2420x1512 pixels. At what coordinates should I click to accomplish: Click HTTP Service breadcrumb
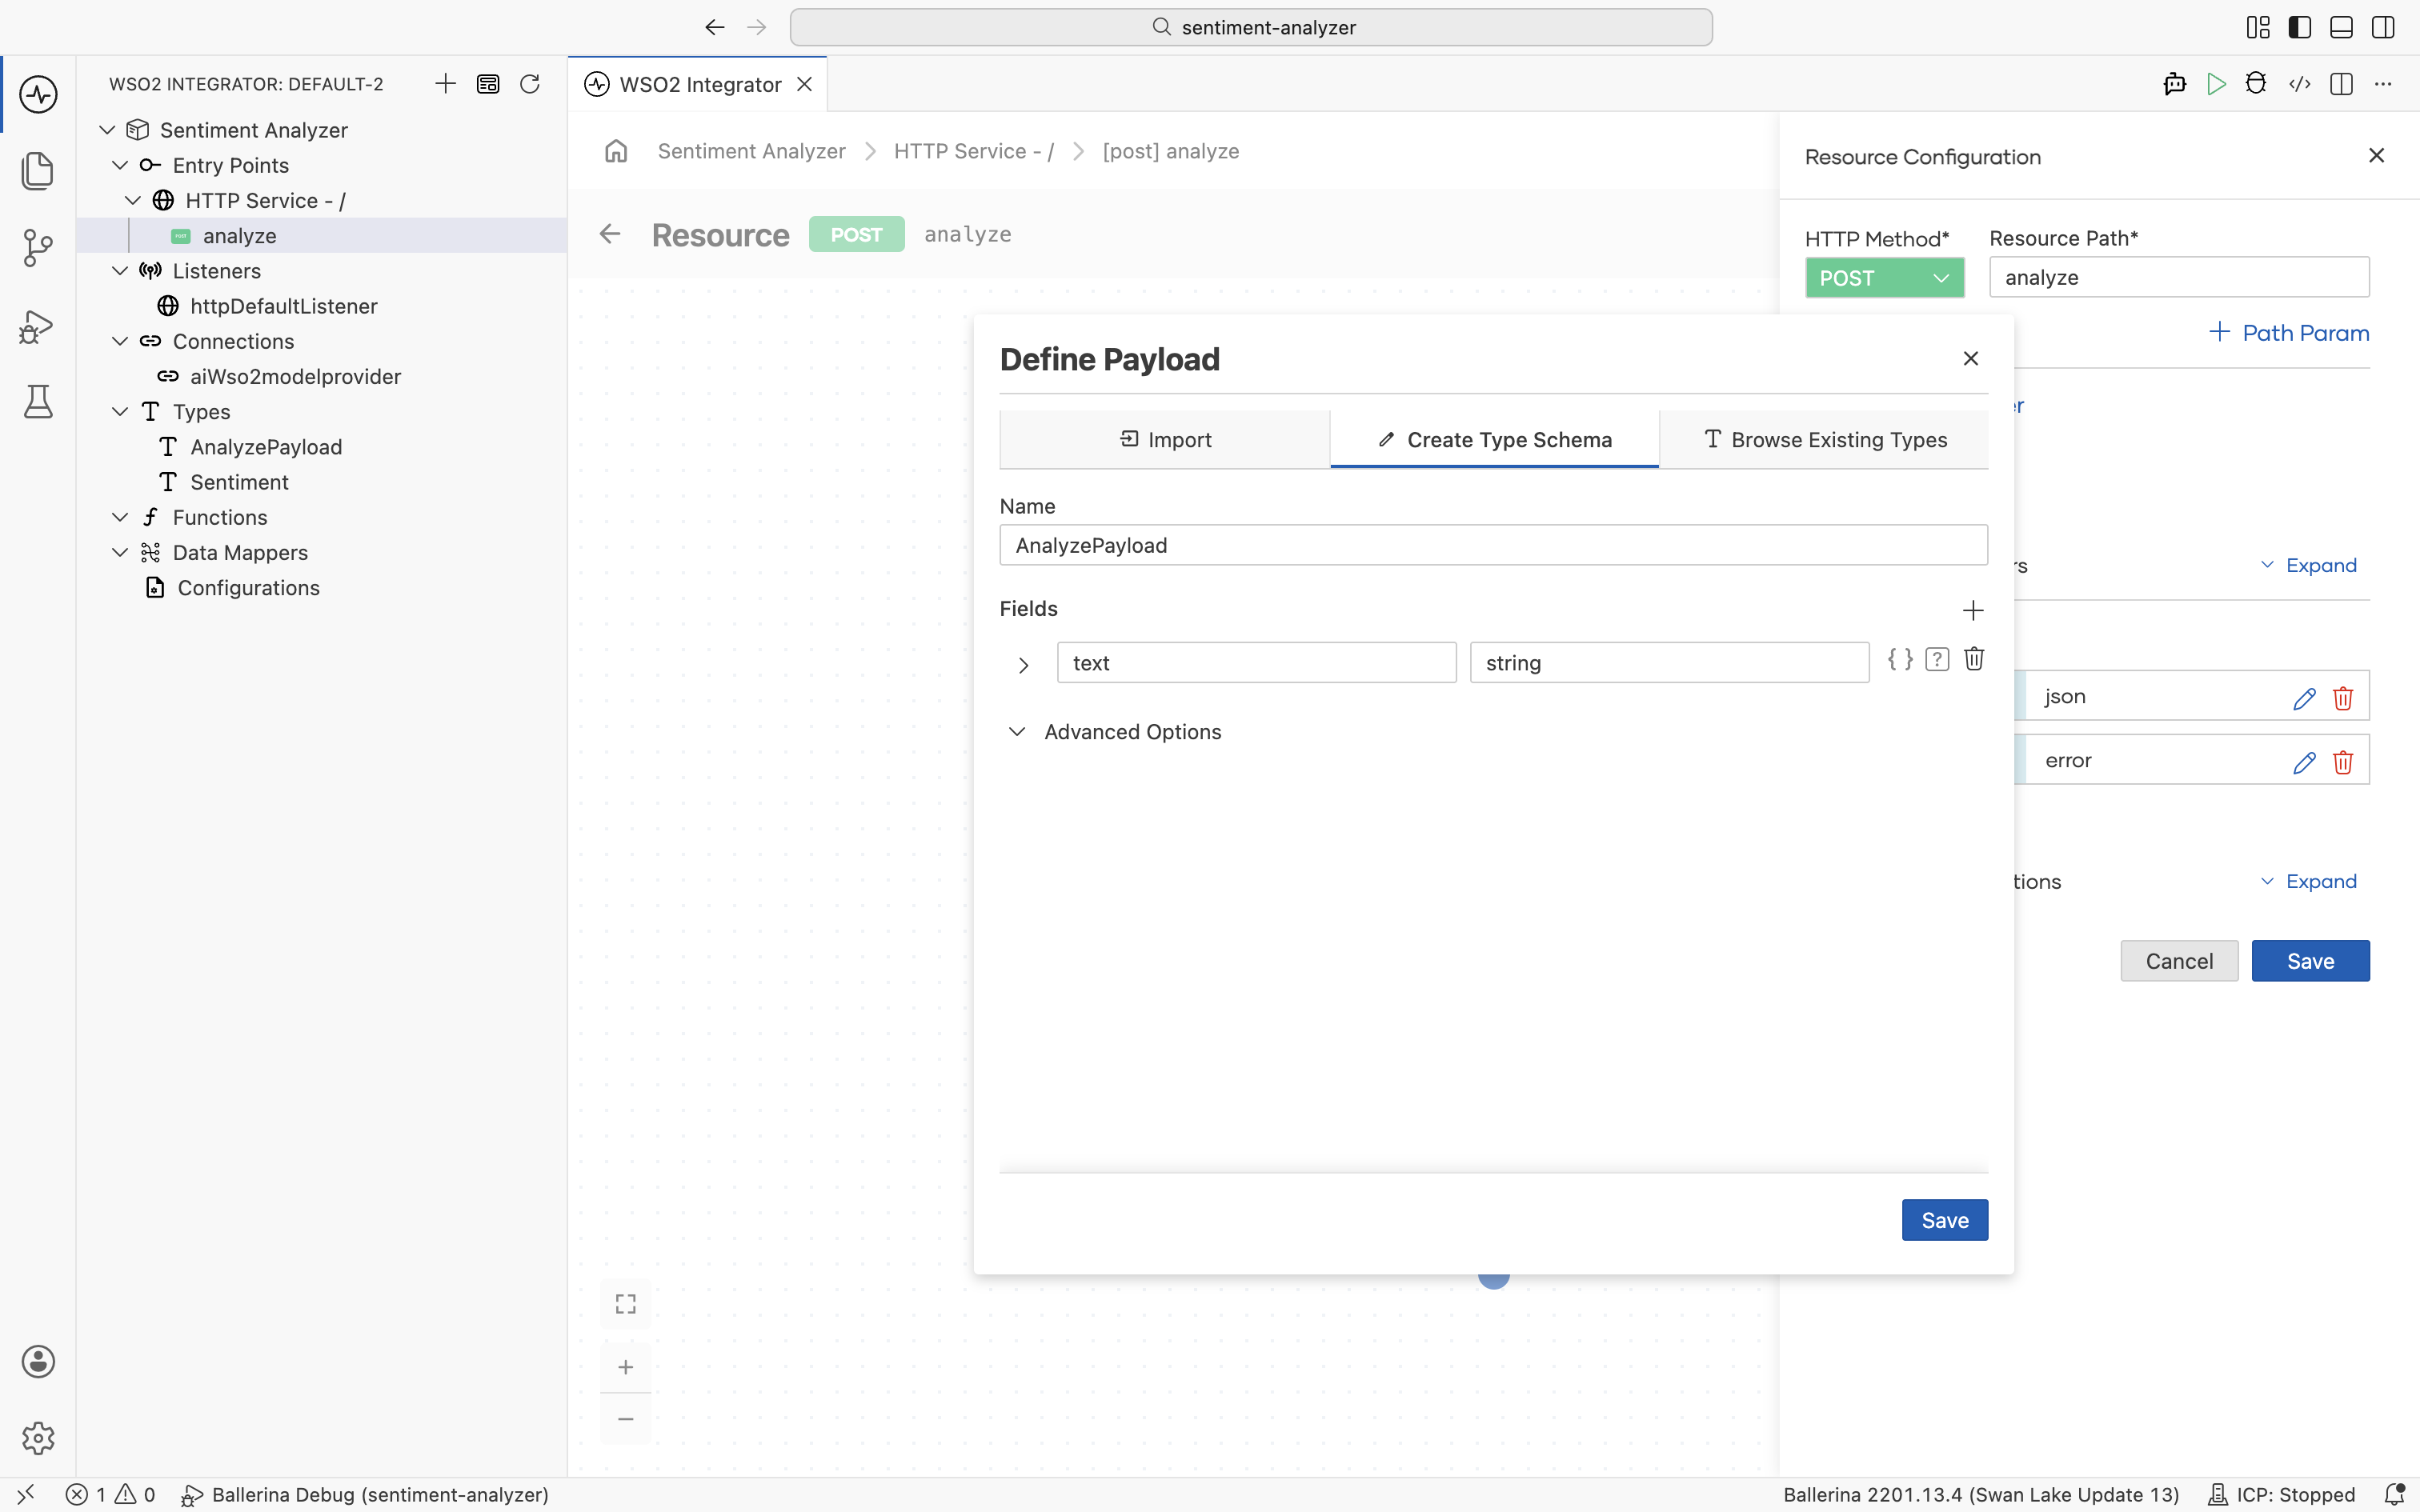pos(973,151)
